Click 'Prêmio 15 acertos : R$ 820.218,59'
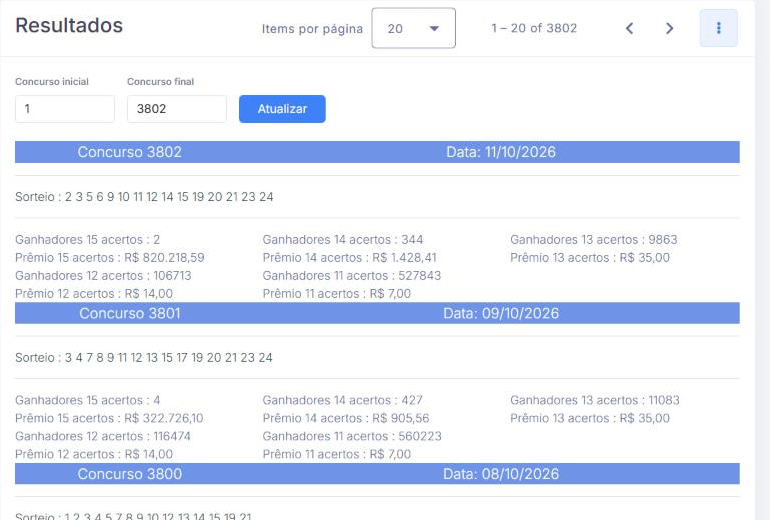This screenshot has width=770, height=520. point(110,258)
